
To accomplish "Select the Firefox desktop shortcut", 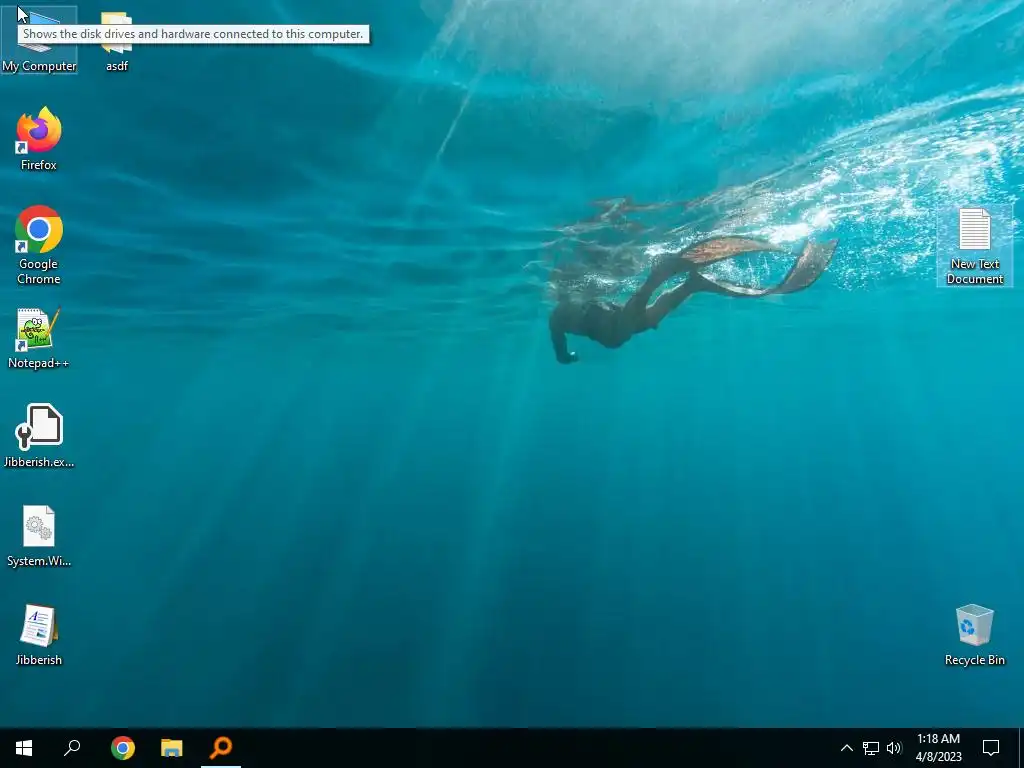I will (39, 138).
